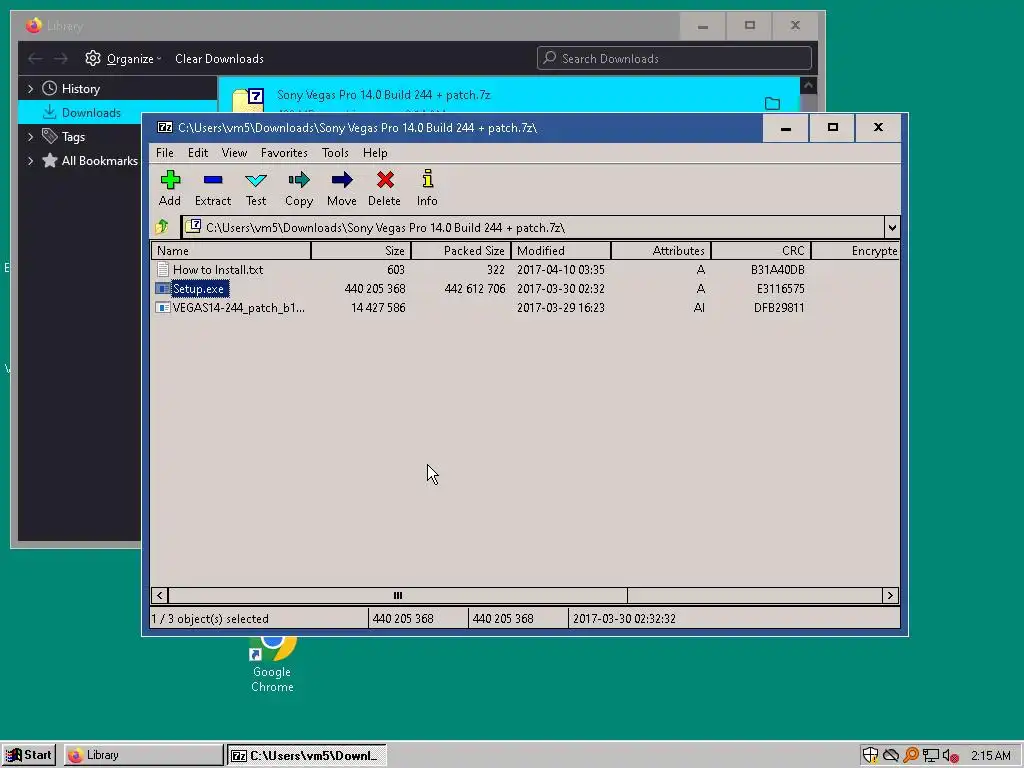Sort by the Size column header
1024x768 pixels.
click(361, 251)
